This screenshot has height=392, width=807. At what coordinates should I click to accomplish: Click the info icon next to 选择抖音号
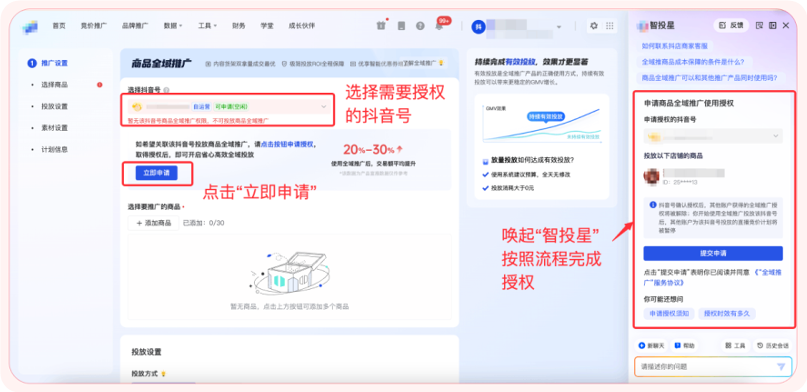coord(166,90)
